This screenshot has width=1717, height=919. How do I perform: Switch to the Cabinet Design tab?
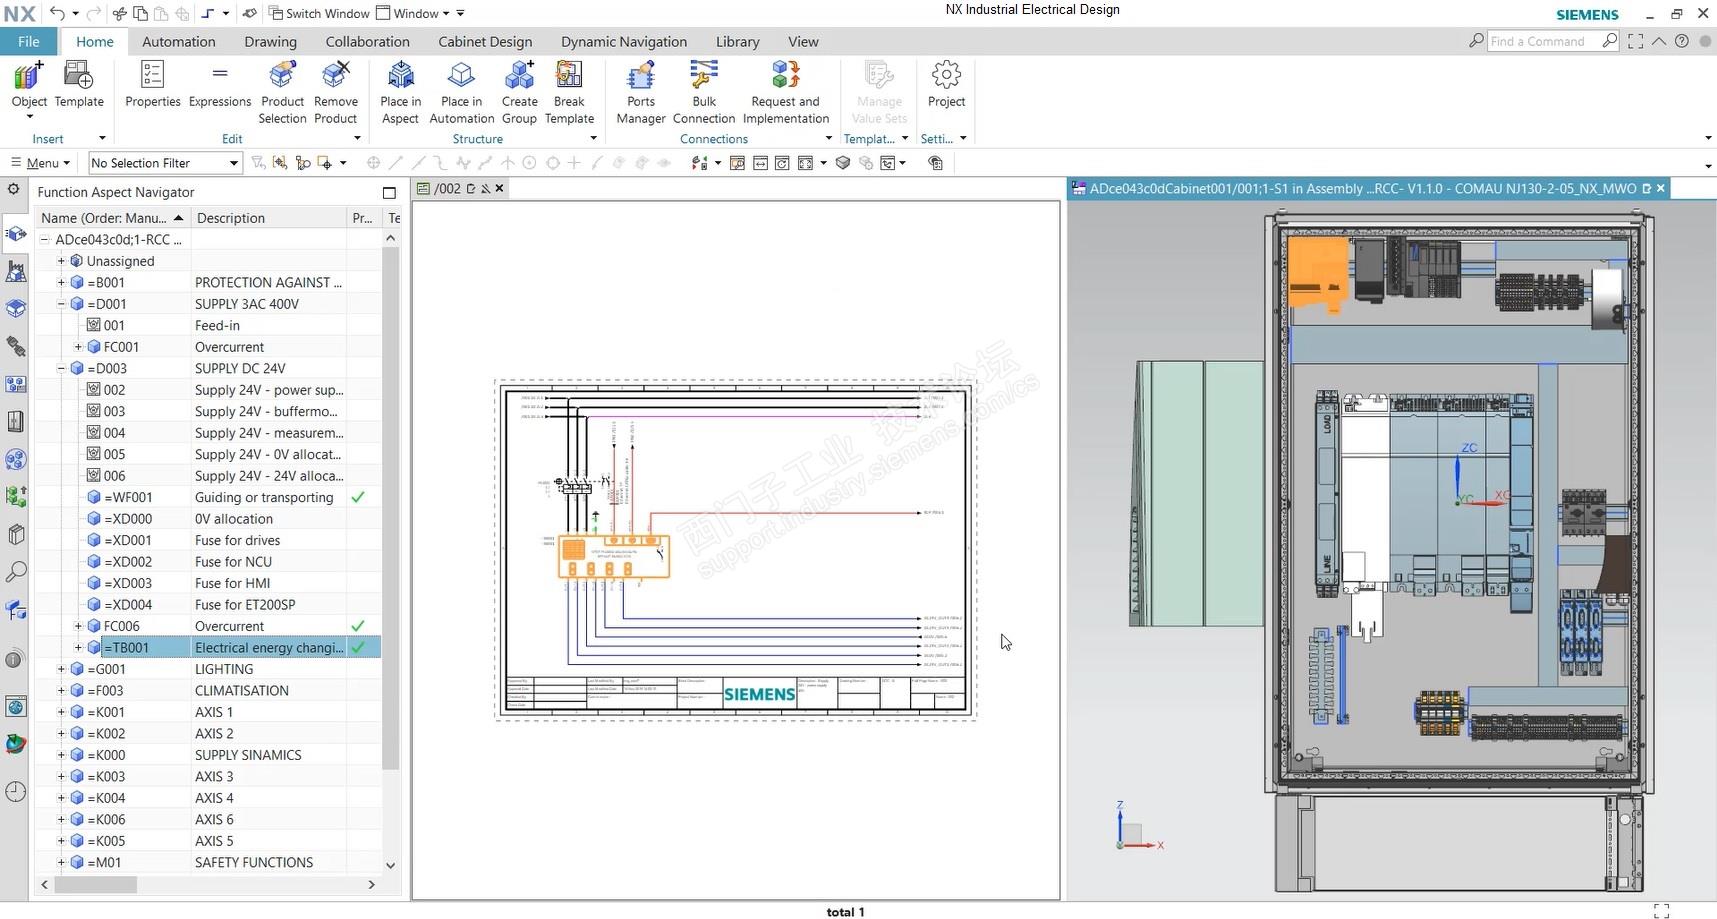click(484, 42)
